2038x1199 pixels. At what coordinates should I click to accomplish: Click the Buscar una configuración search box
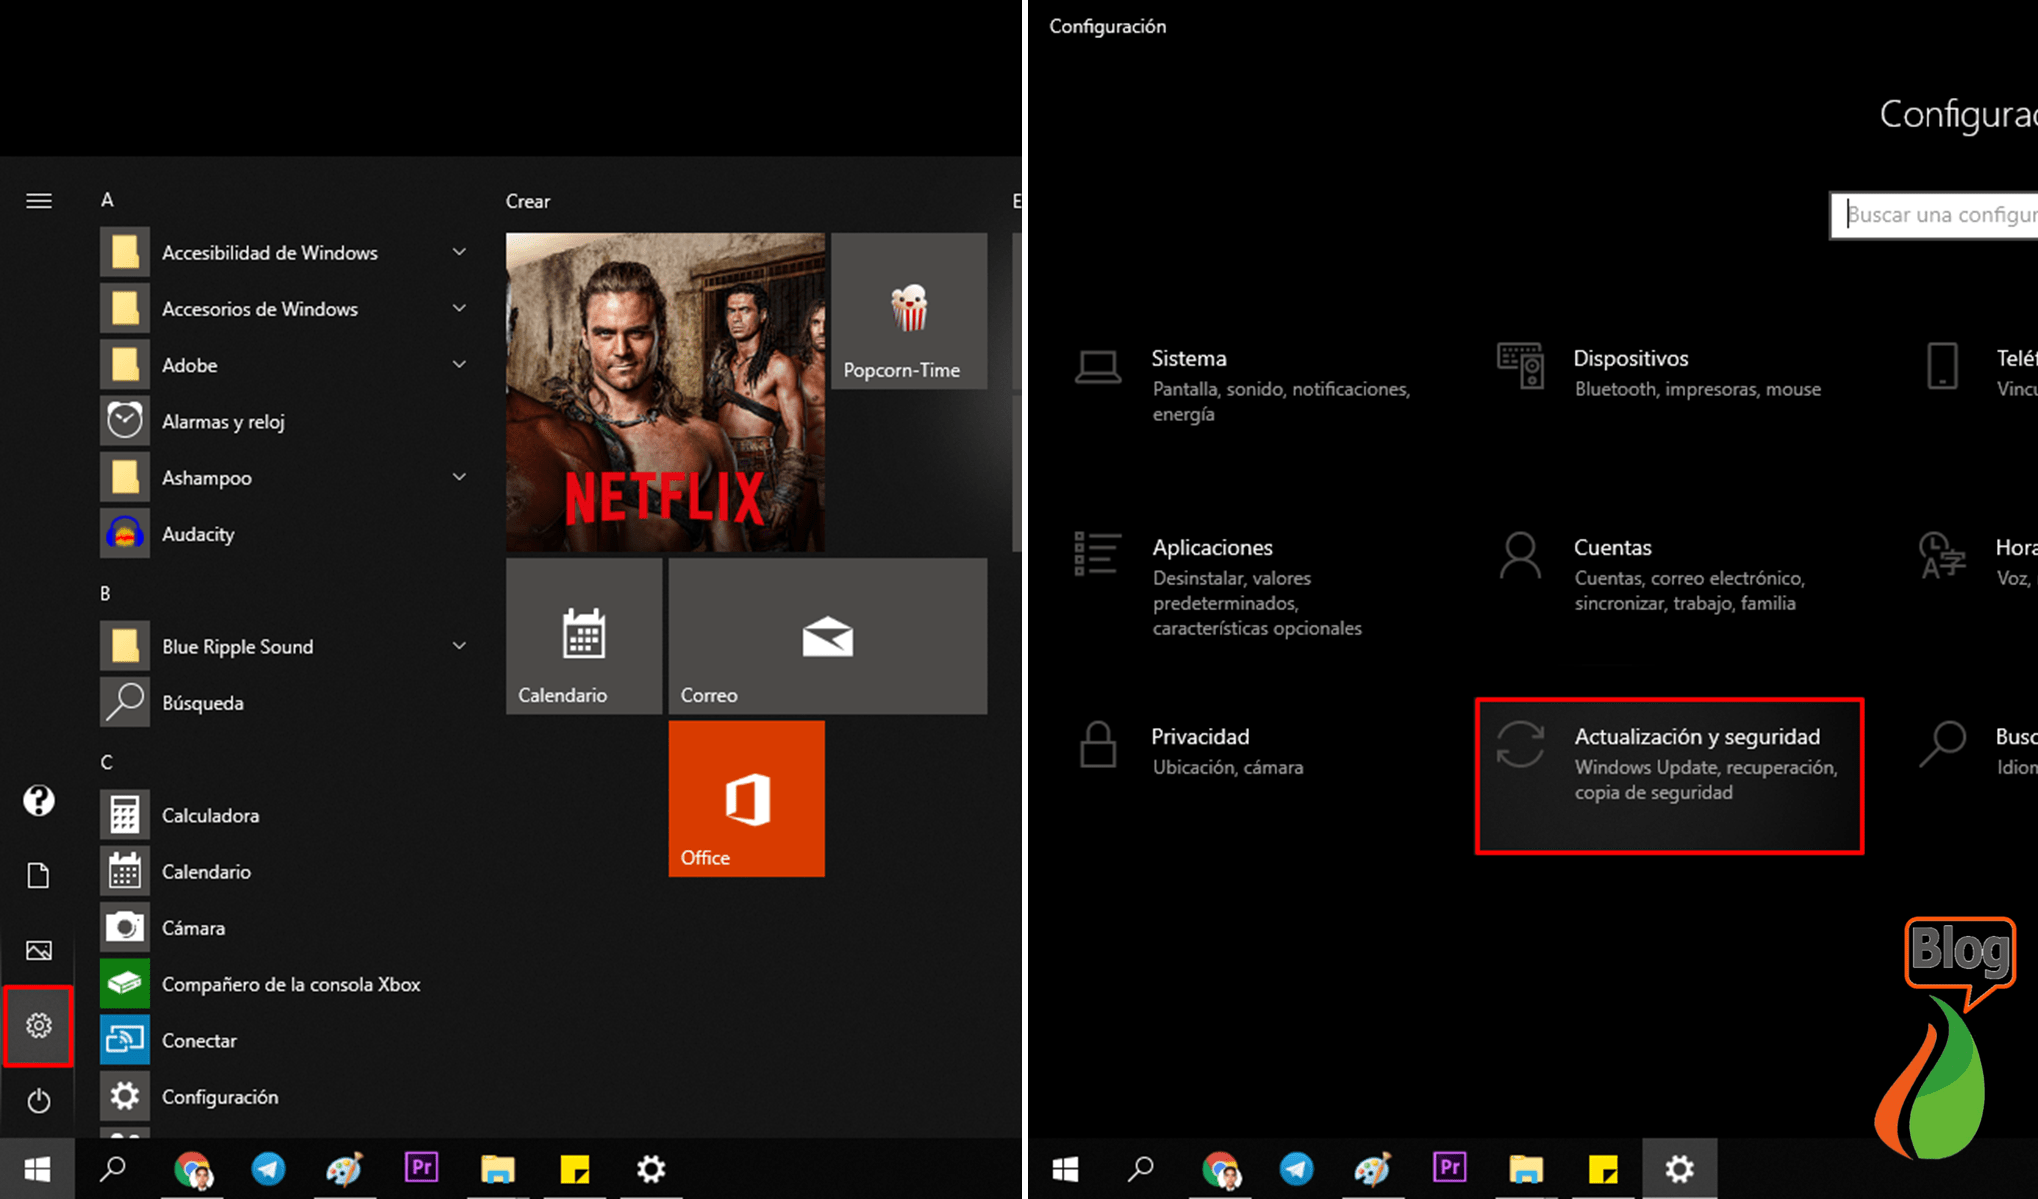[1934, 215]
